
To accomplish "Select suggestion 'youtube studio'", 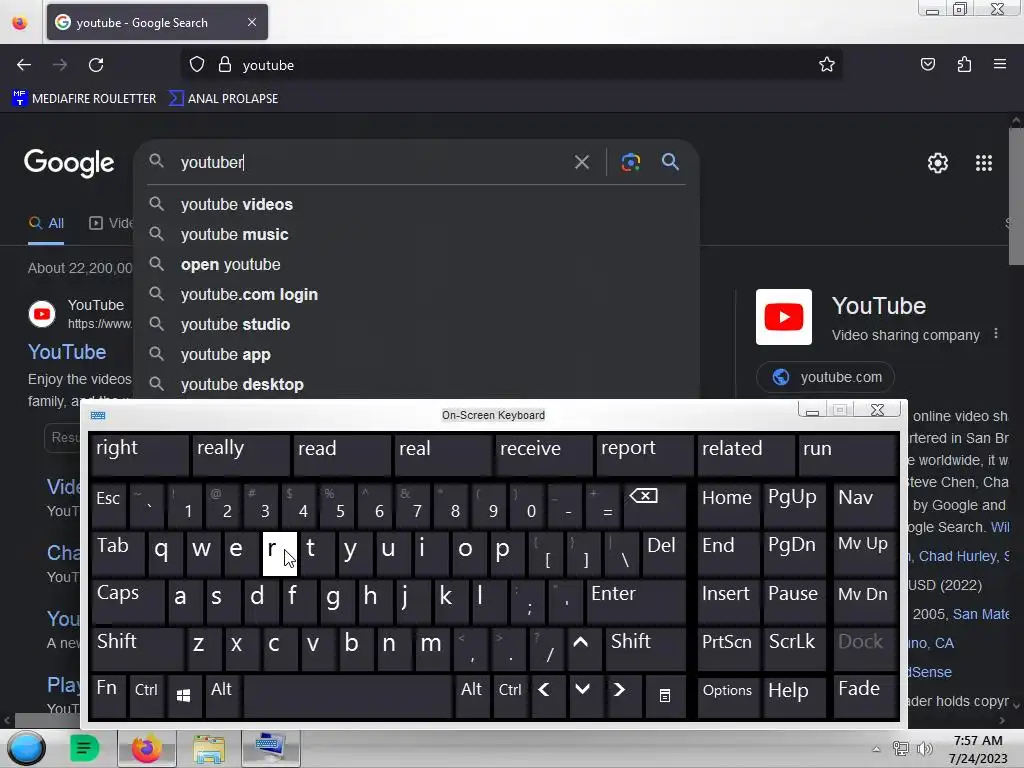I will pos(416,325).
